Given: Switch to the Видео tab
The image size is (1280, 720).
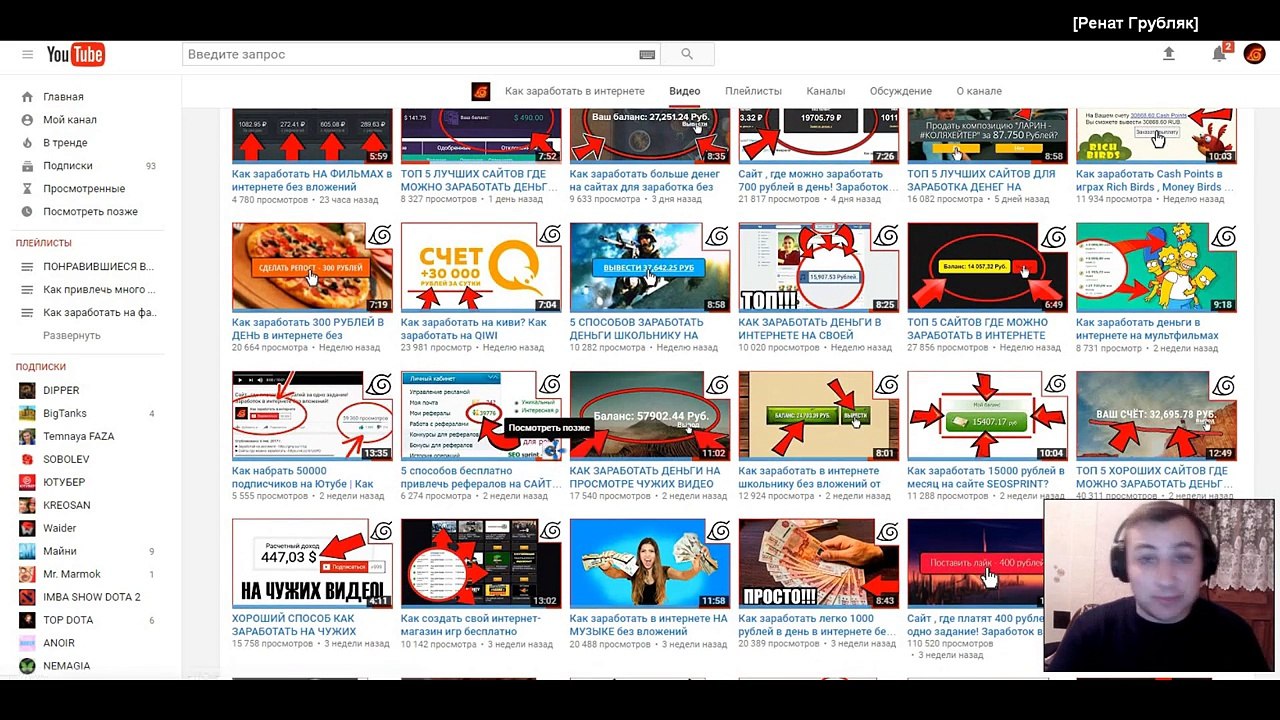Looking at the screenshot, I should (685, 91).
